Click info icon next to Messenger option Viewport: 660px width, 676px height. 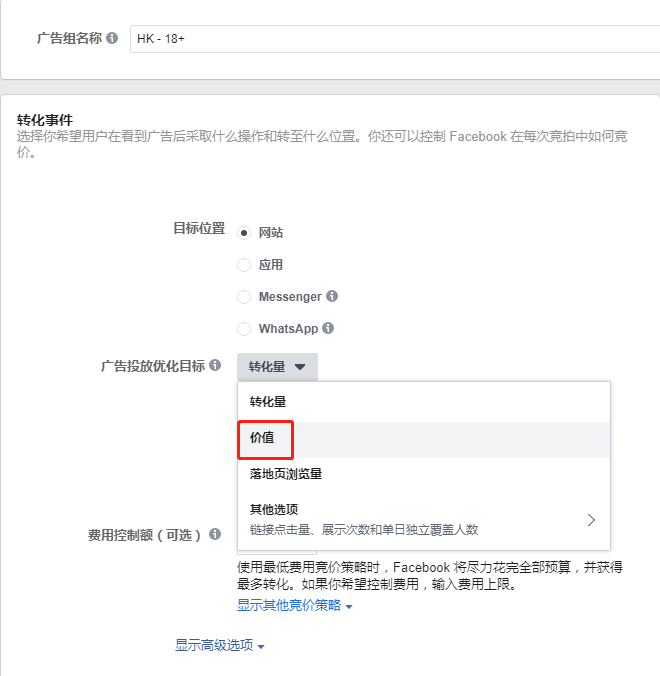(x=332, y=297)
